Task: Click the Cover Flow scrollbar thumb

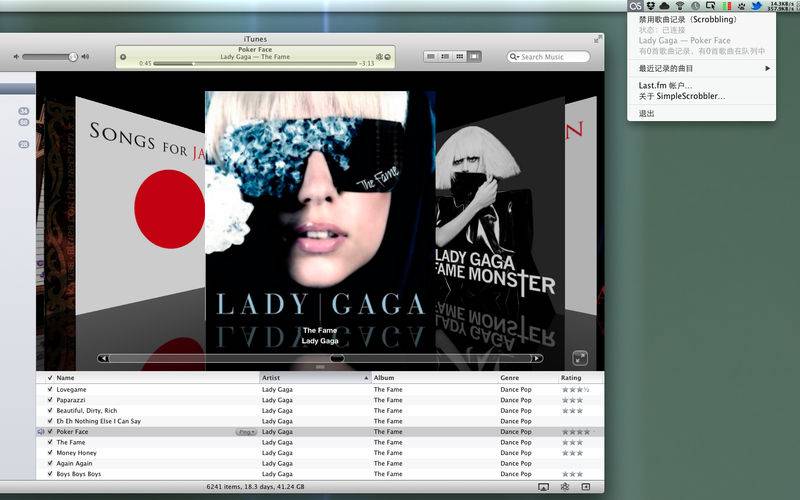Action: [x=337, y=359]
